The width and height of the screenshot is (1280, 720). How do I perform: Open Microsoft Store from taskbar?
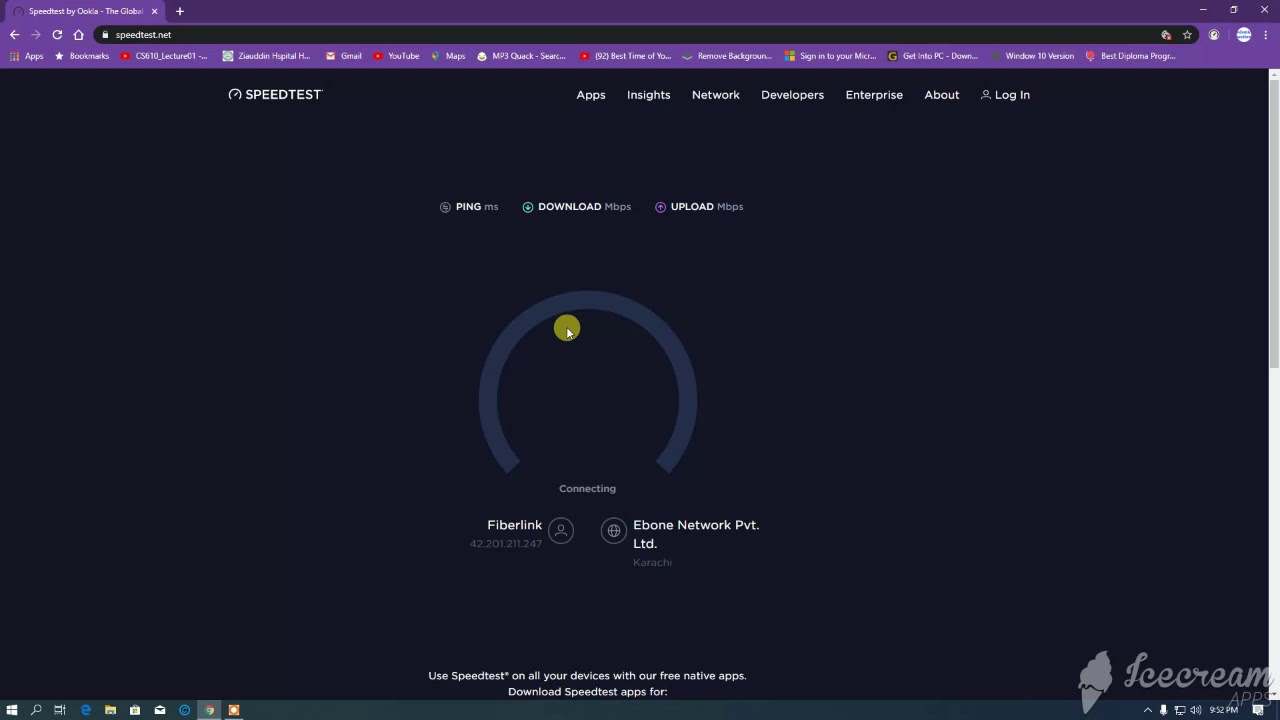click(x=135, y=710)
